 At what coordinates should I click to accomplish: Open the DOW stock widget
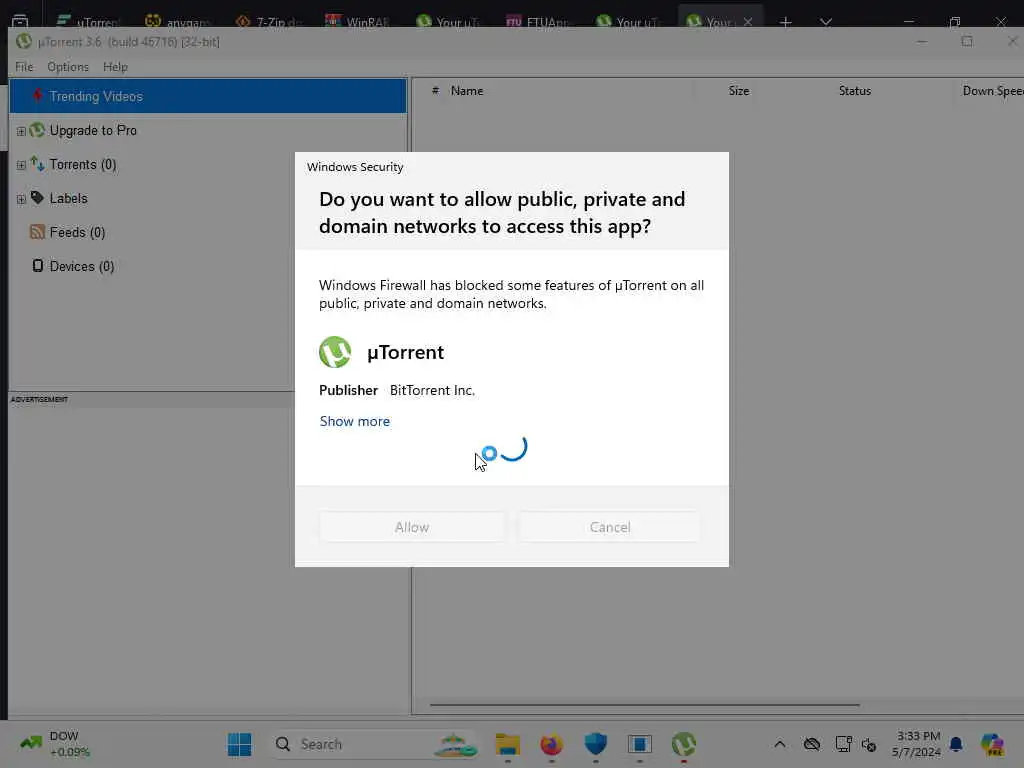56,744
